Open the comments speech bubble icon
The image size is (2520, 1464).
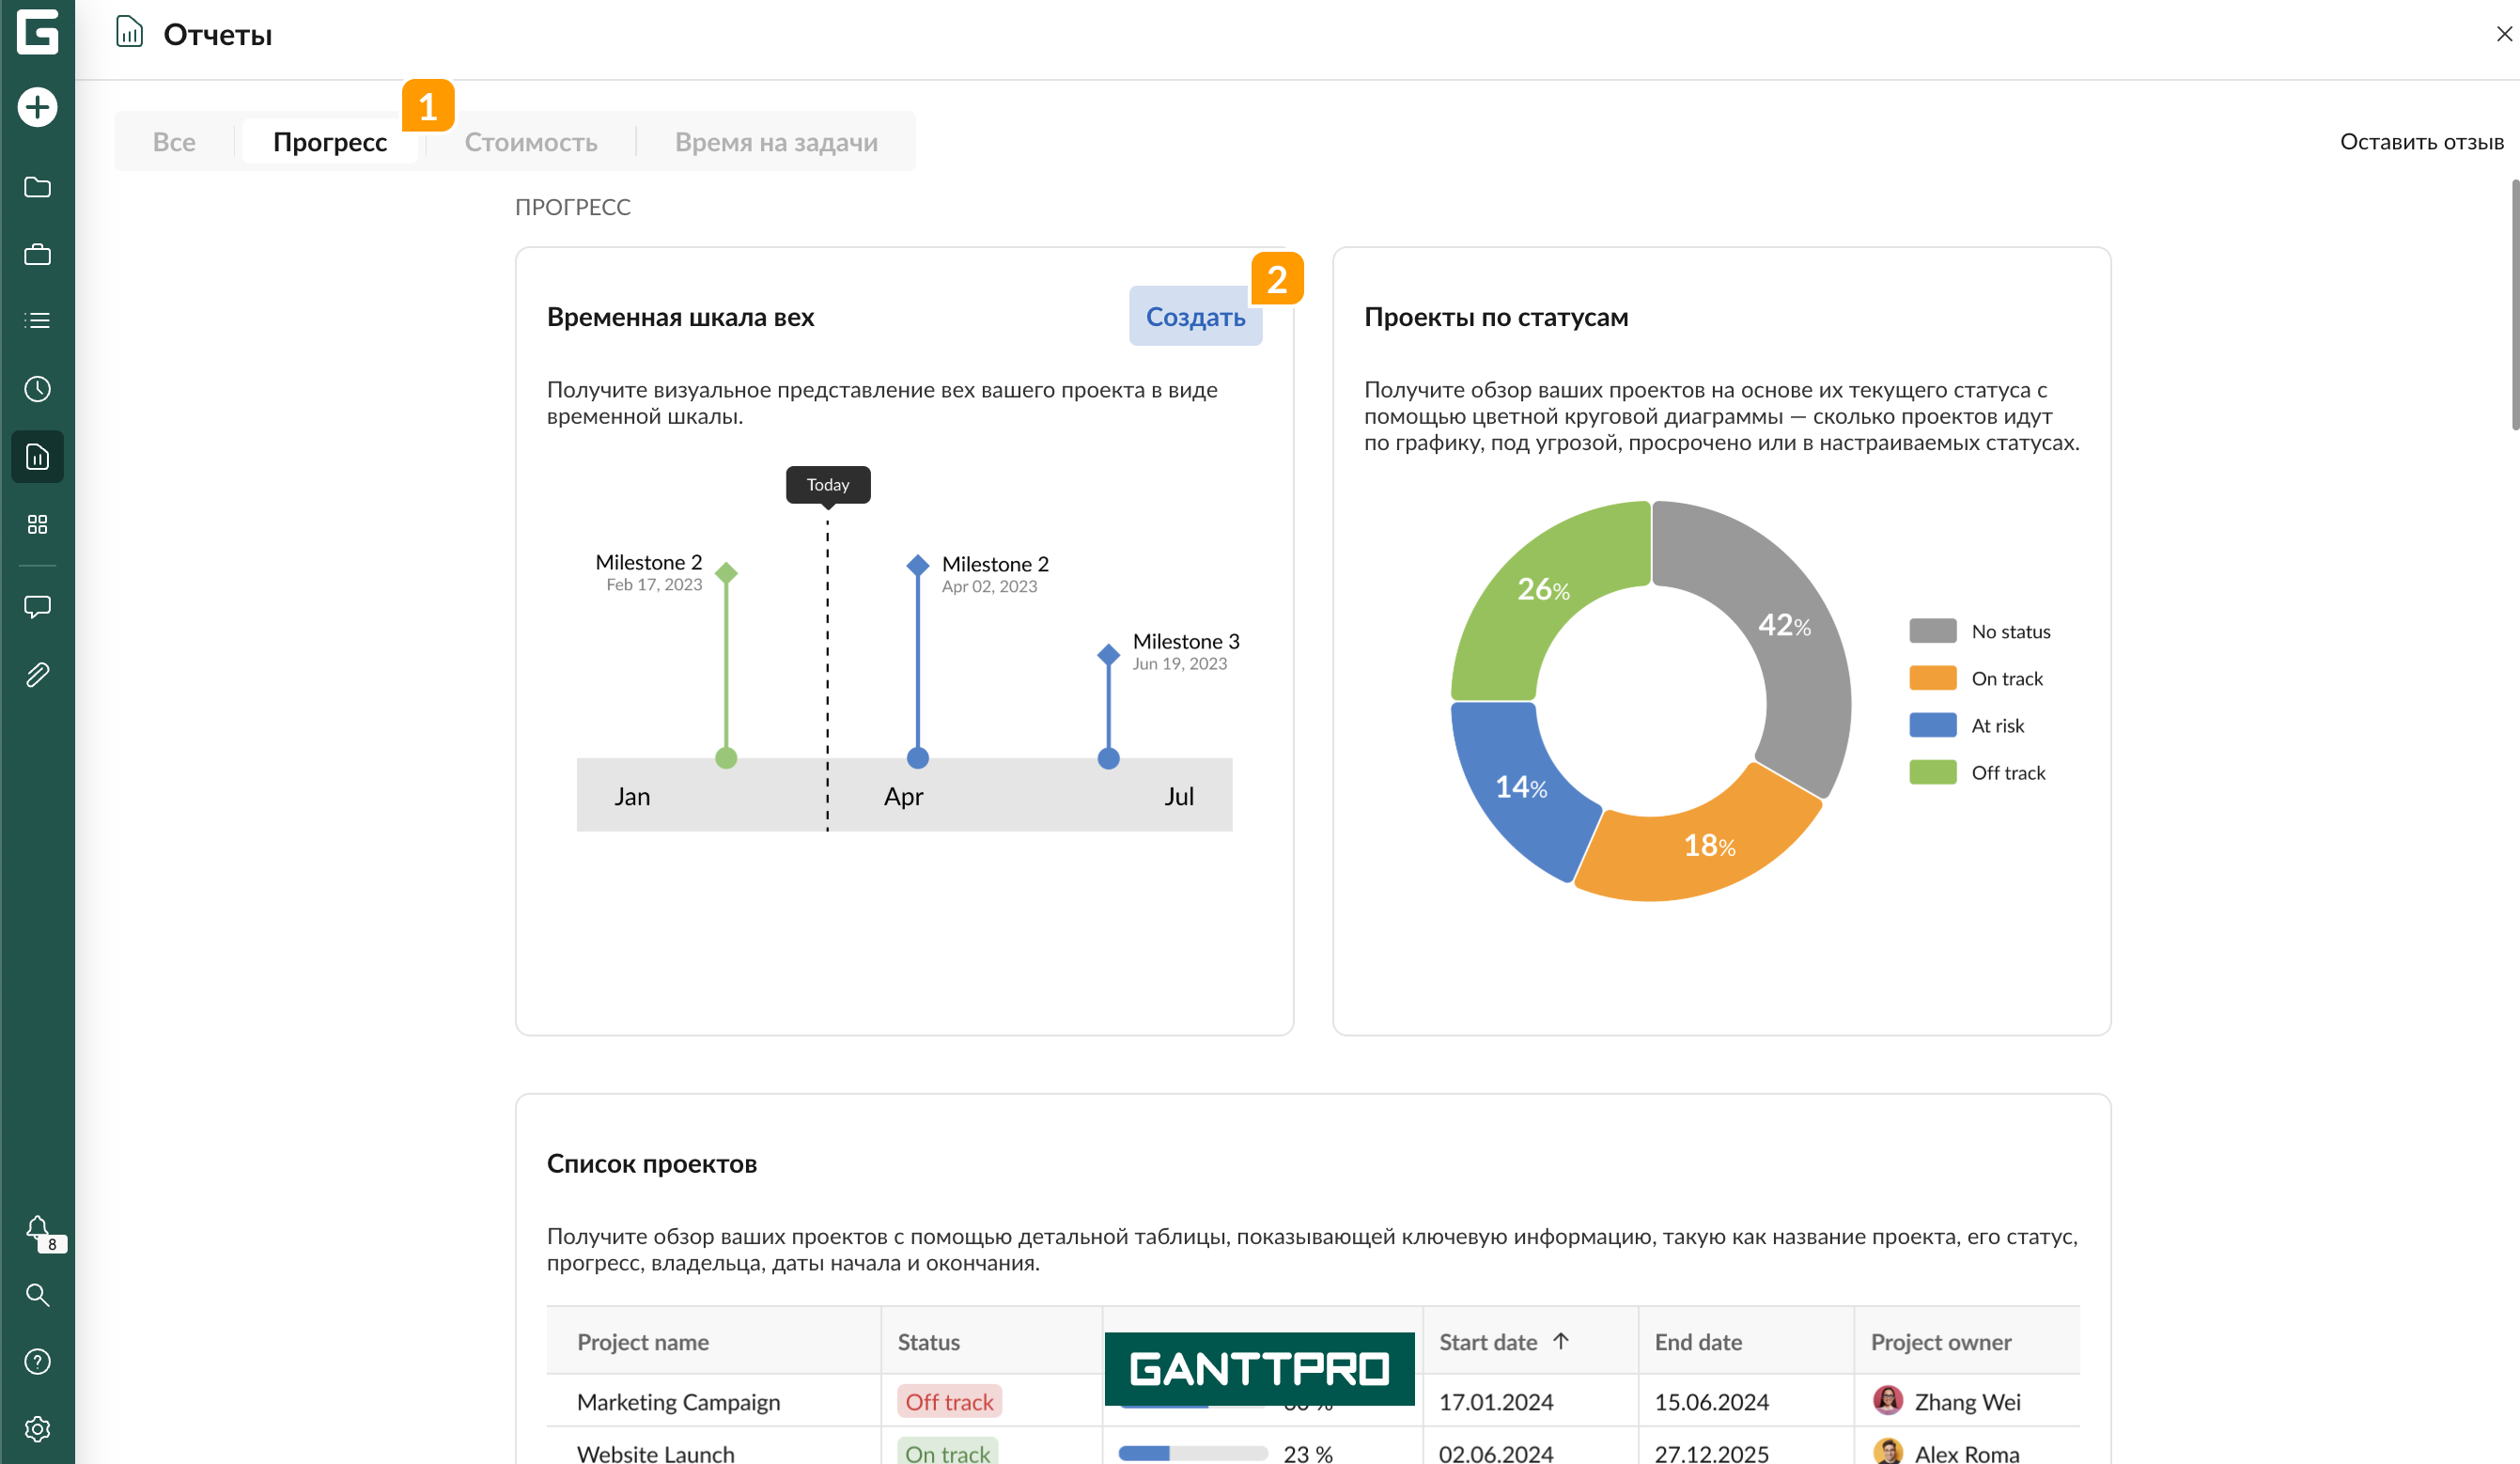37,606
